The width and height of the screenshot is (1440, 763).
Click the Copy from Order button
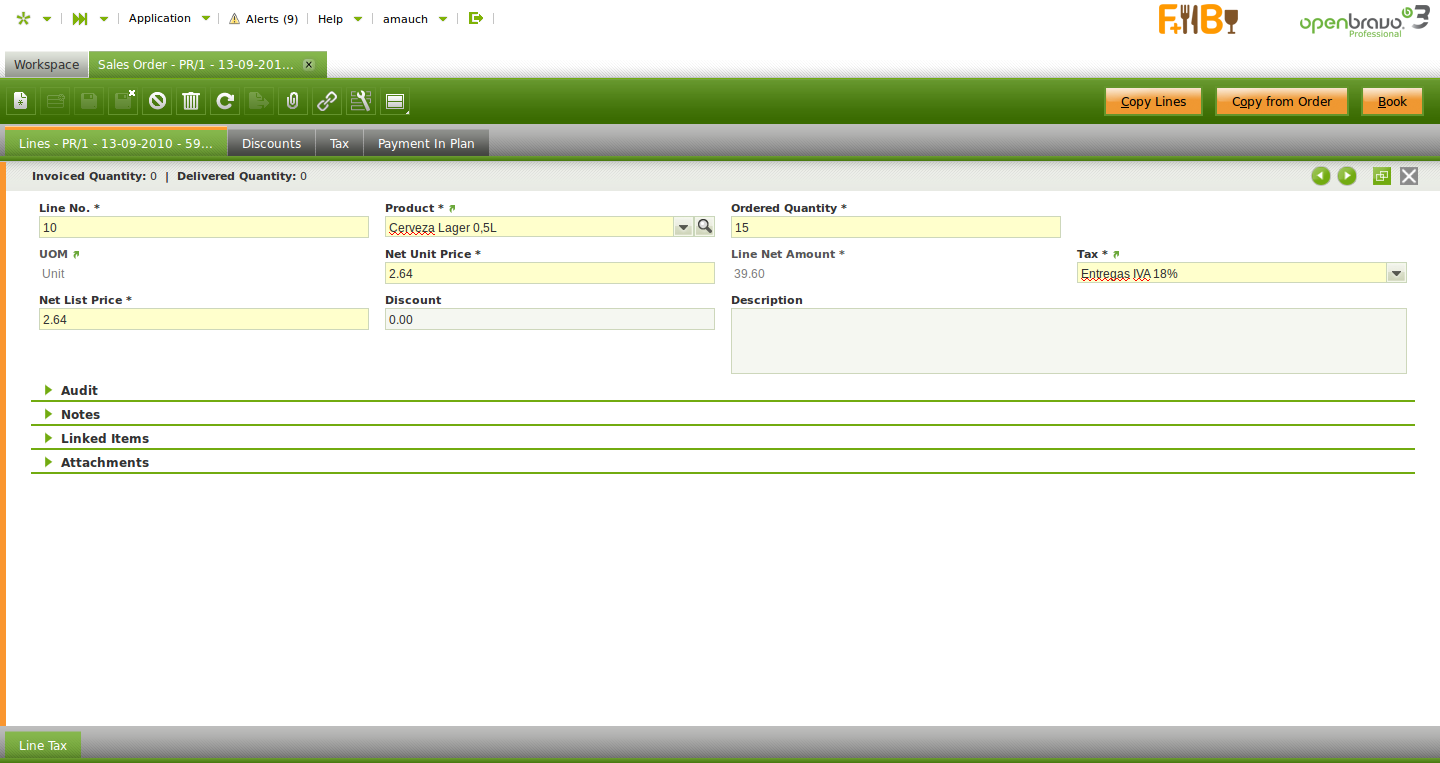(1281, 101)
